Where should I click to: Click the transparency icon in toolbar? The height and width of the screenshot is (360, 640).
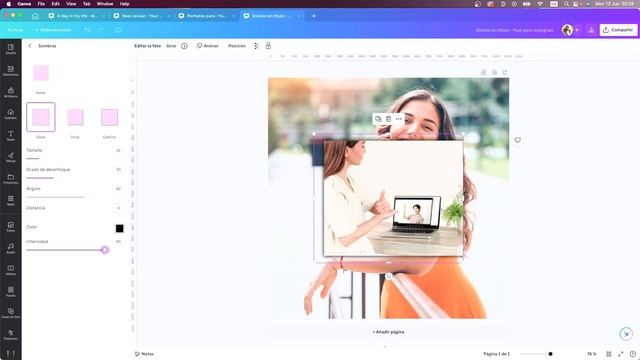pyautogui.click(x=256, y=46)
